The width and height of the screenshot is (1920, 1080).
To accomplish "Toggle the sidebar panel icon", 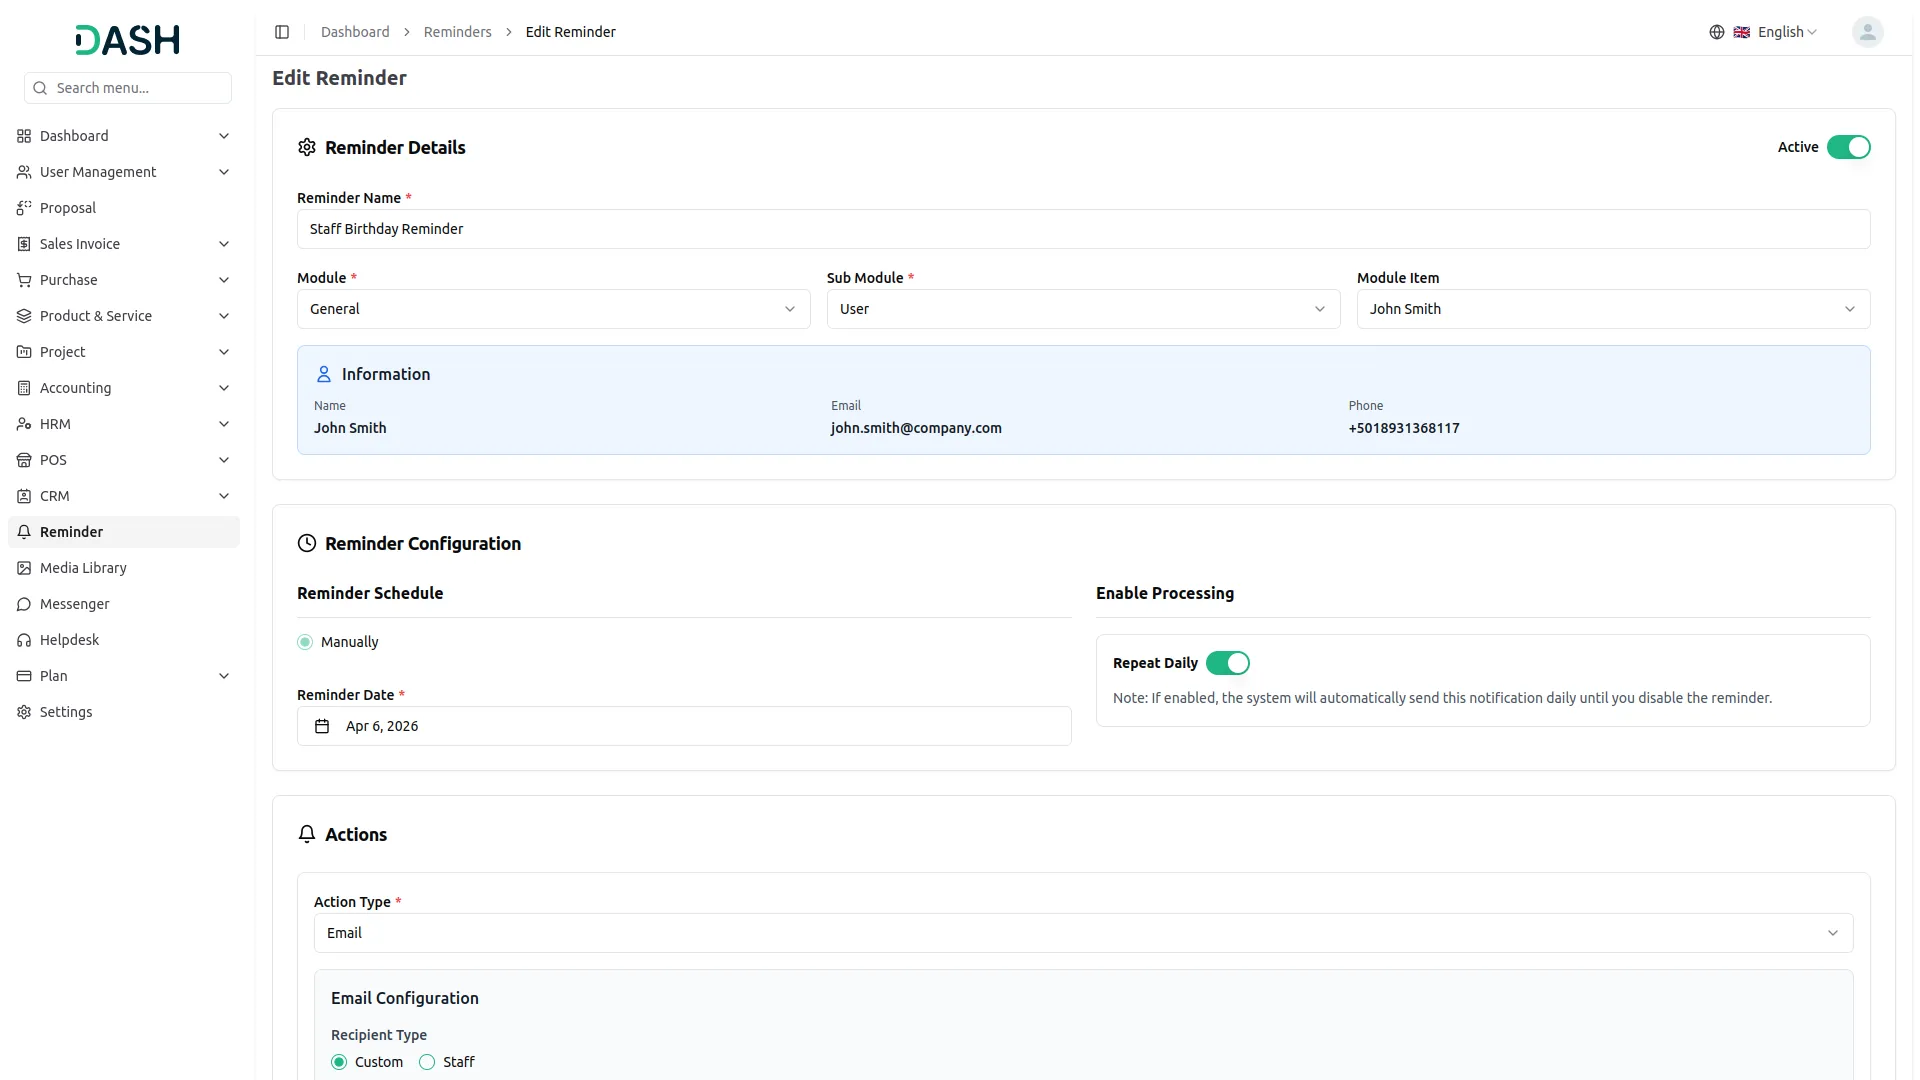I will [282, 32].
